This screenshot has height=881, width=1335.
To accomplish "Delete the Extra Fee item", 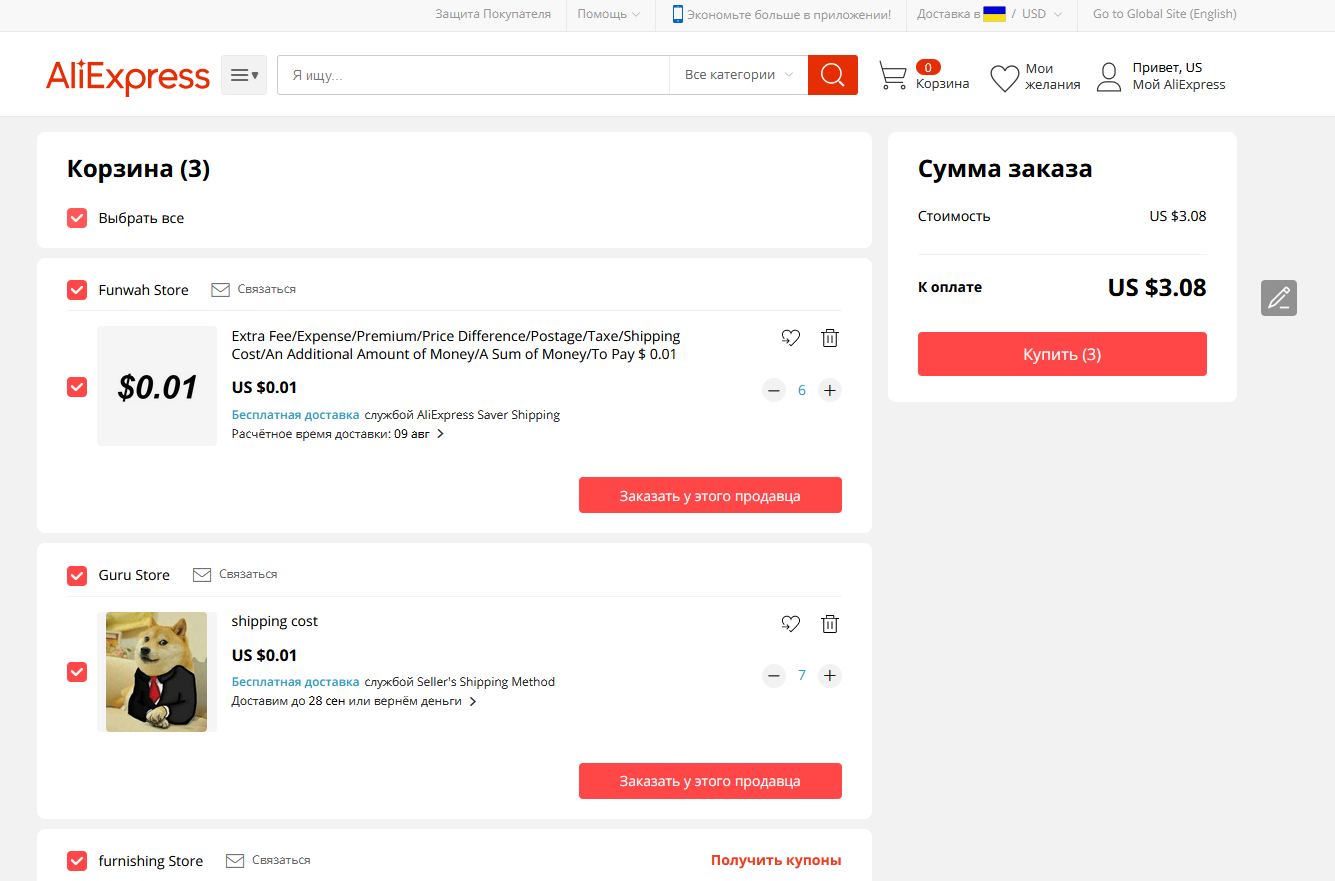I will [x=830, y=338].
